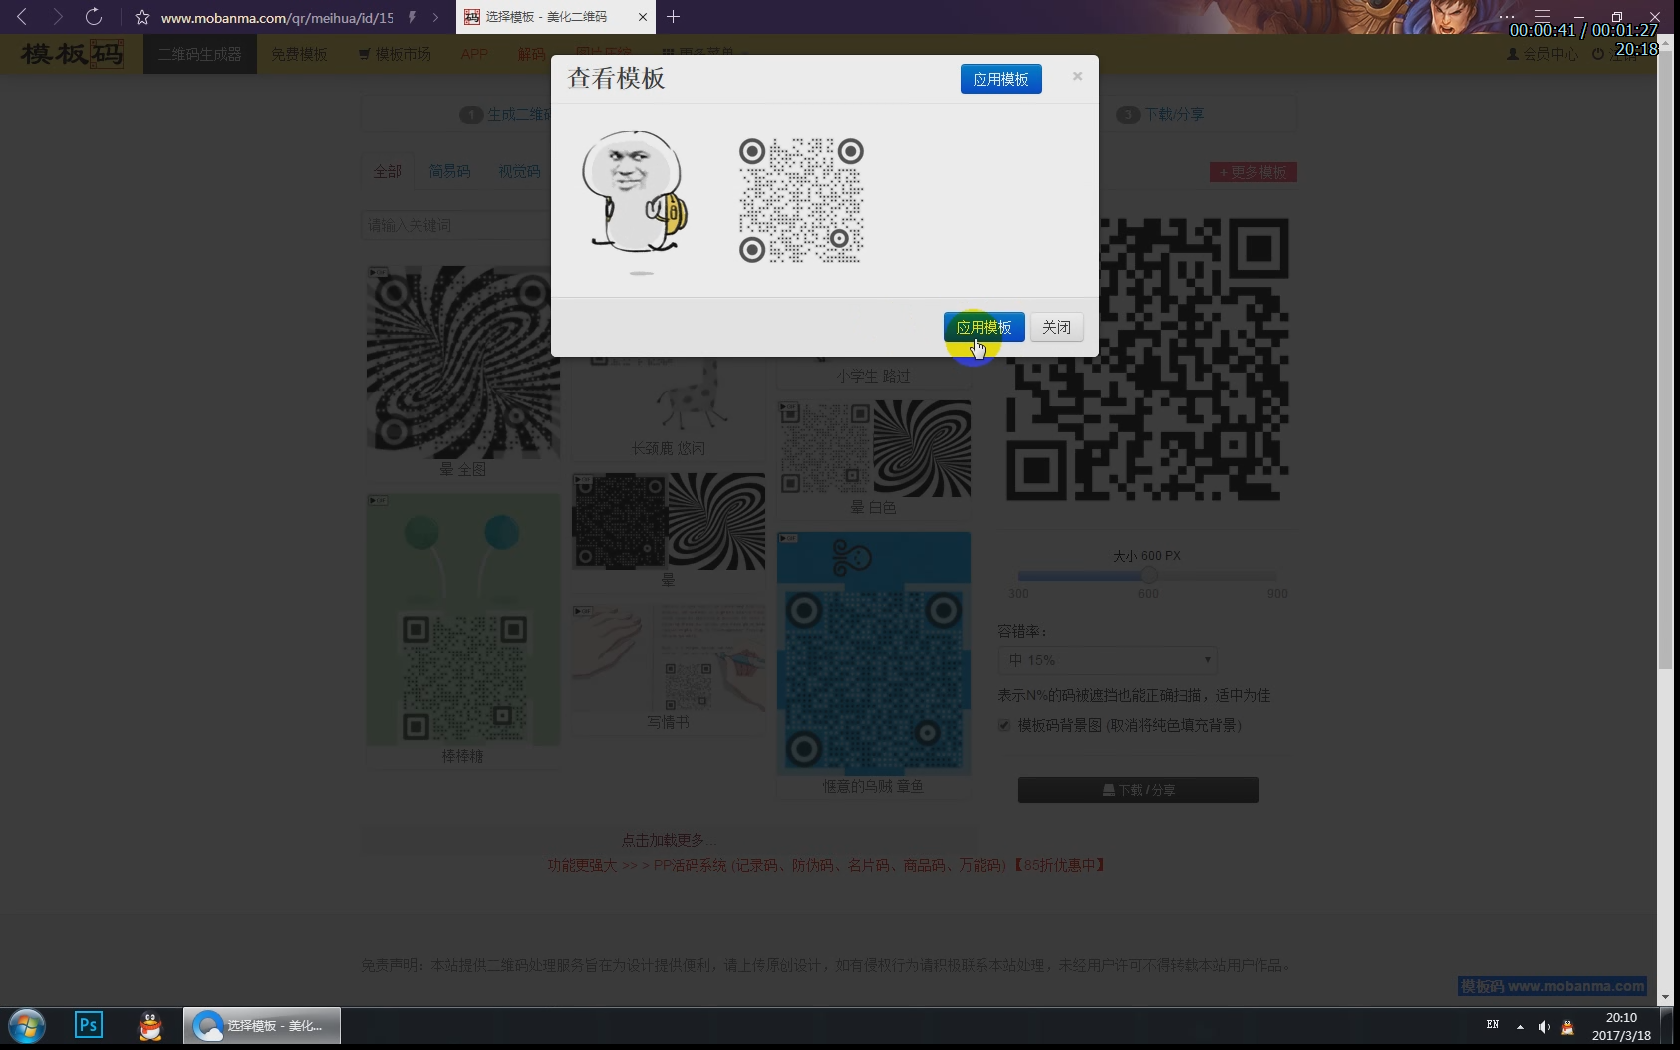The image size is (1680, 1050).
Task: Open the Windows Start menu
Action: 27,1026
